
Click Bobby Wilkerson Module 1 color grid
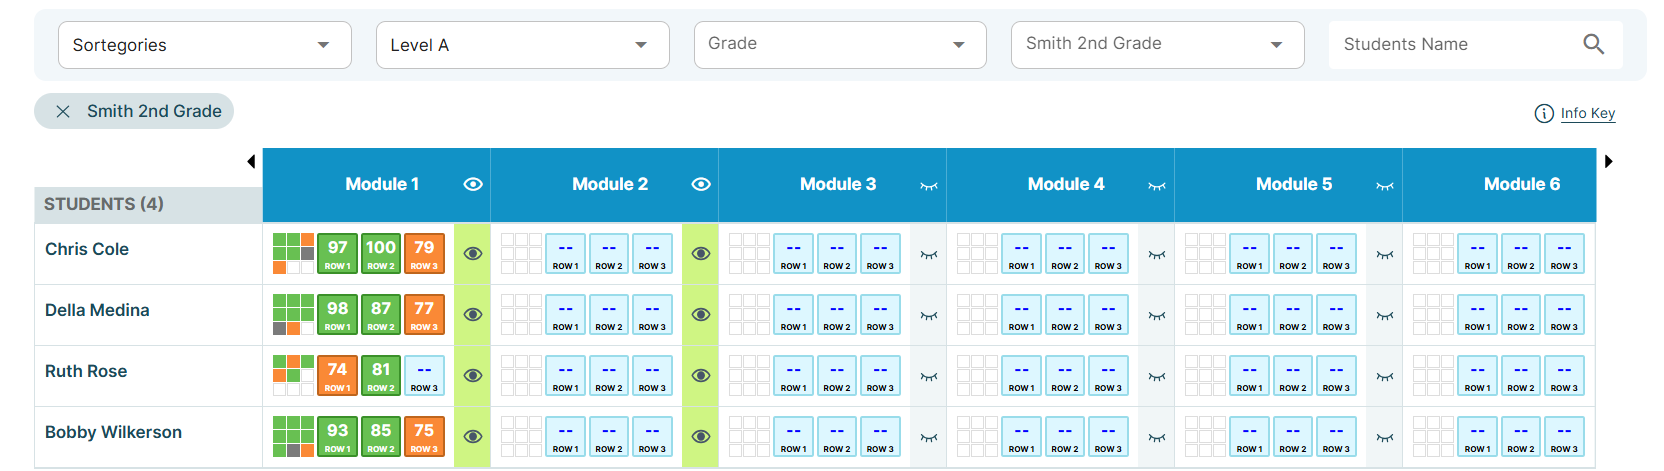click(x=293, y=436)
